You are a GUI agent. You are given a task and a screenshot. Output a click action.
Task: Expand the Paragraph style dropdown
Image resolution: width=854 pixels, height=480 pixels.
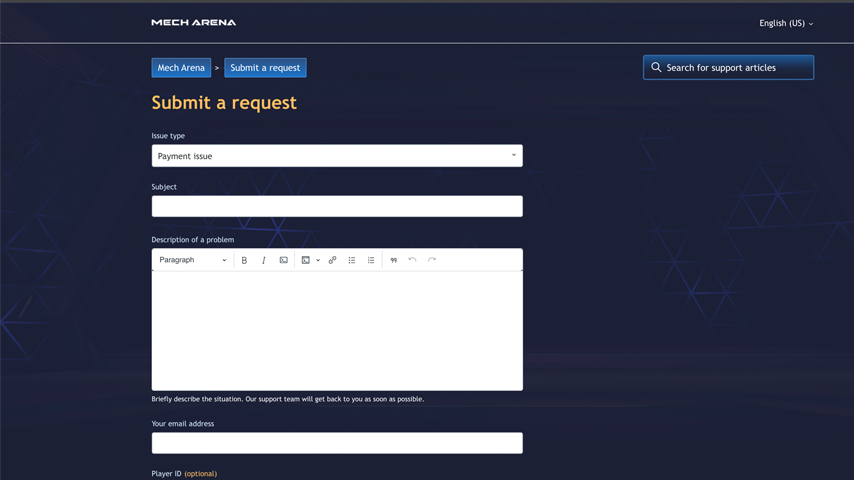(x=192, y=260)
